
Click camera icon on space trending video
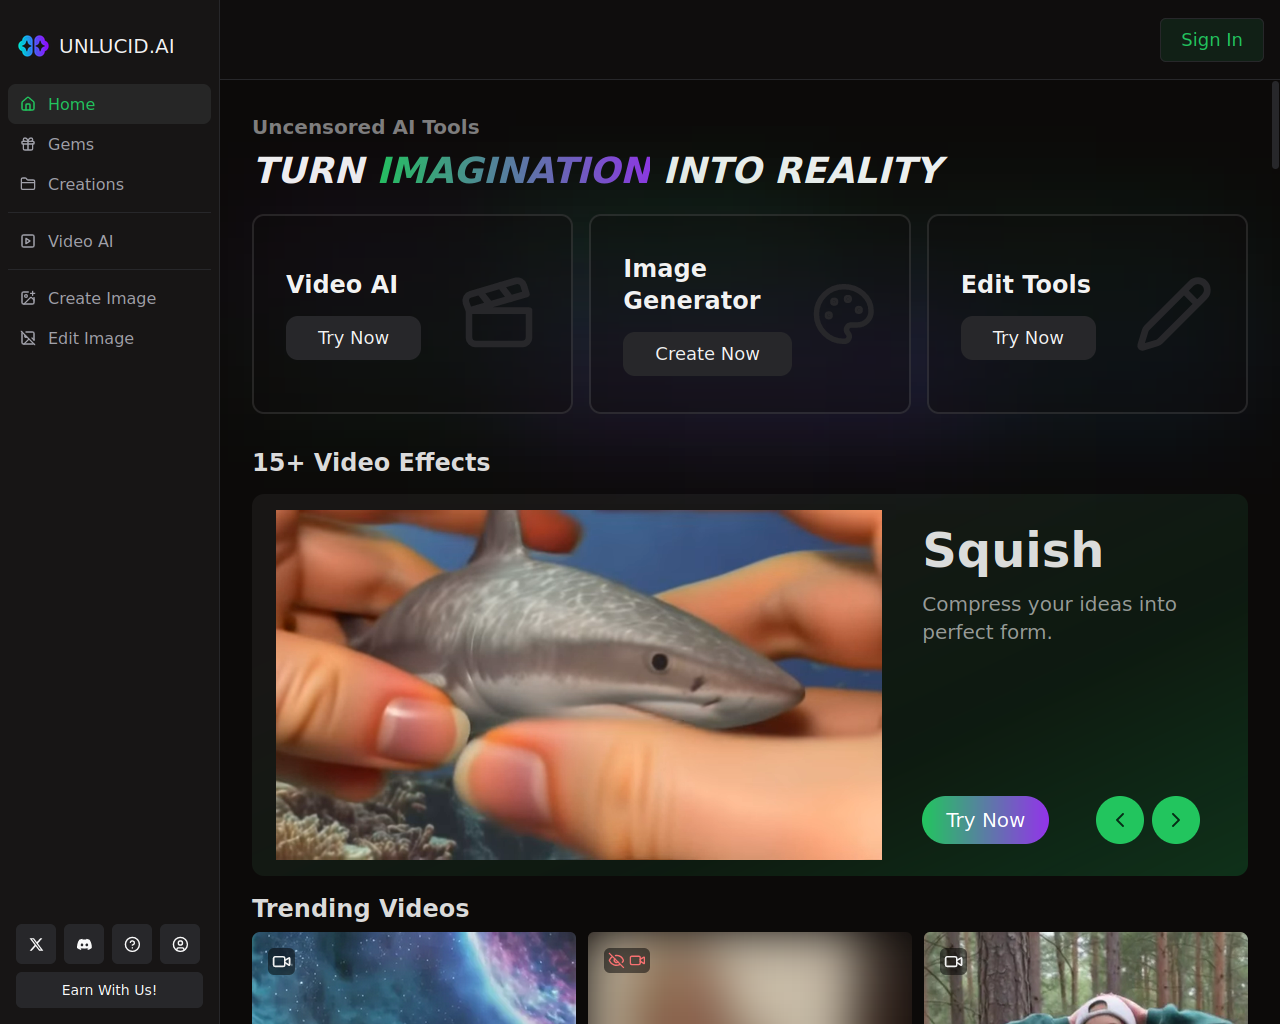click(282, 961)
